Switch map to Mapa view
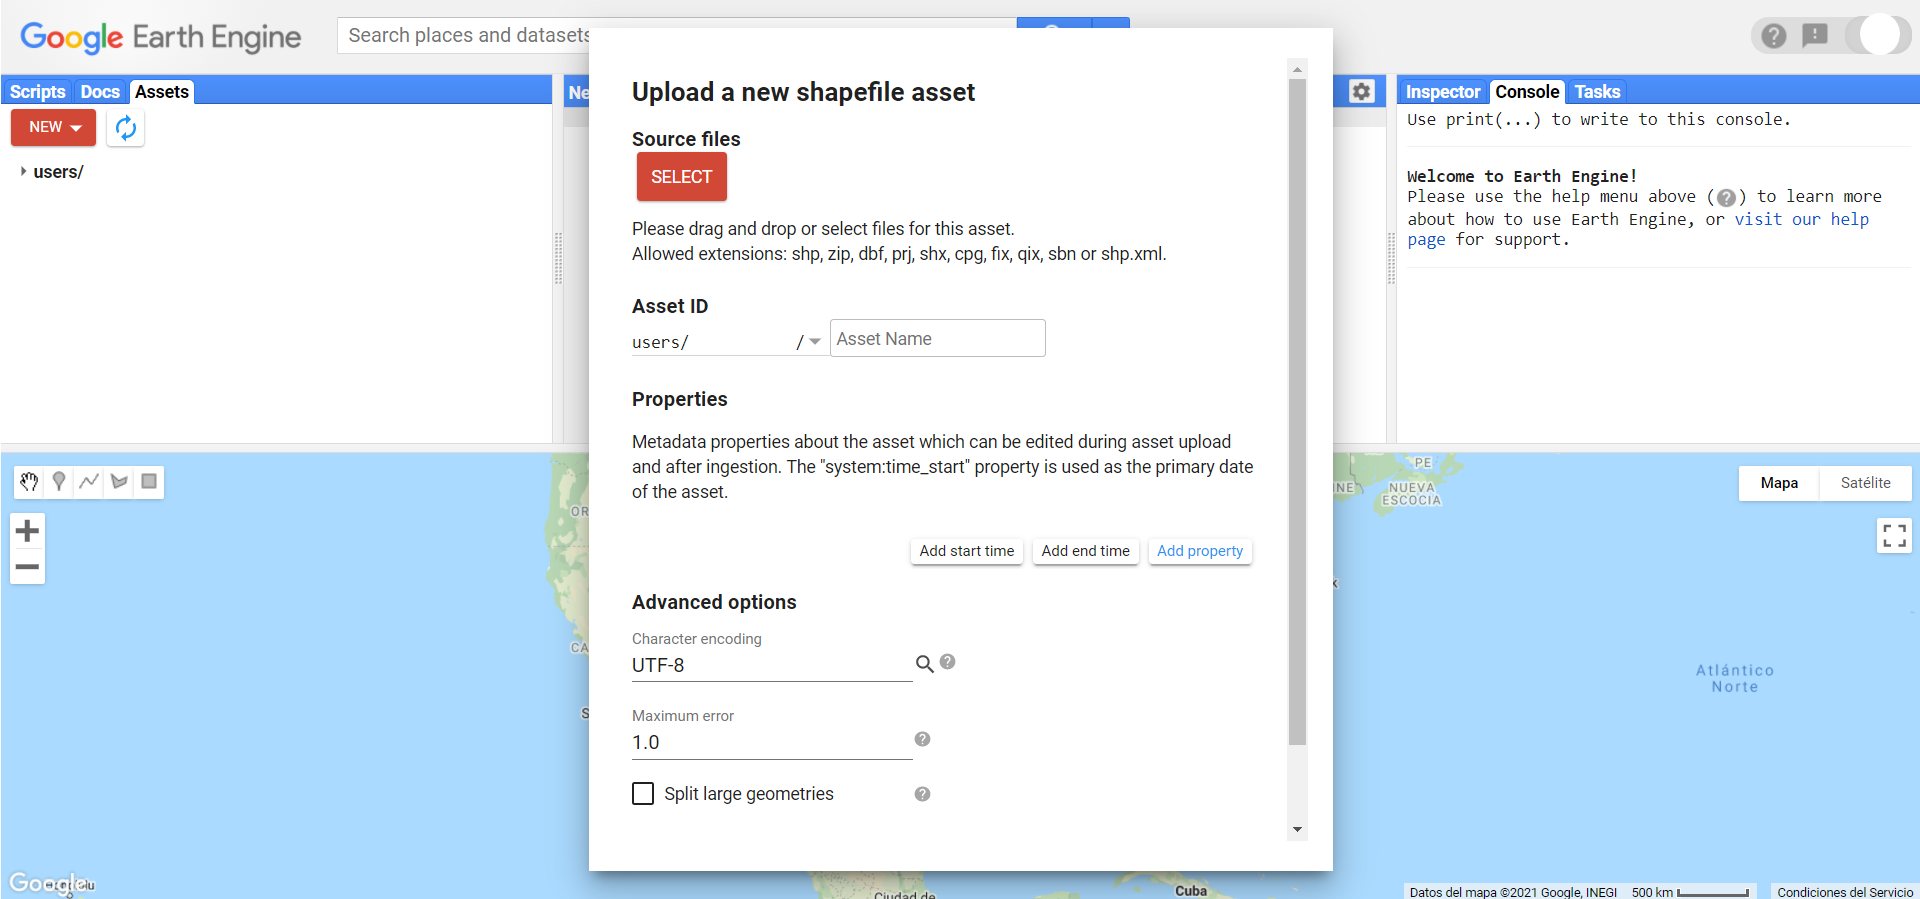The width and height of the screenshot is (1920, 899). (x=1779, y=483)
